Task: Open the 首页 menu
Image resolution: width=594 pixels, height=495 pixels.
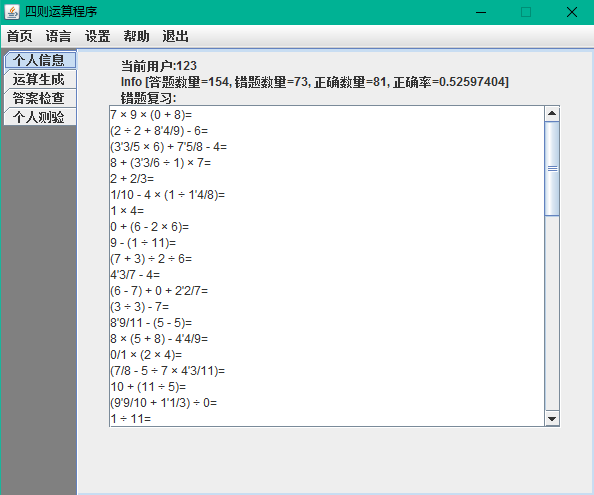Action: click(19, 36)
